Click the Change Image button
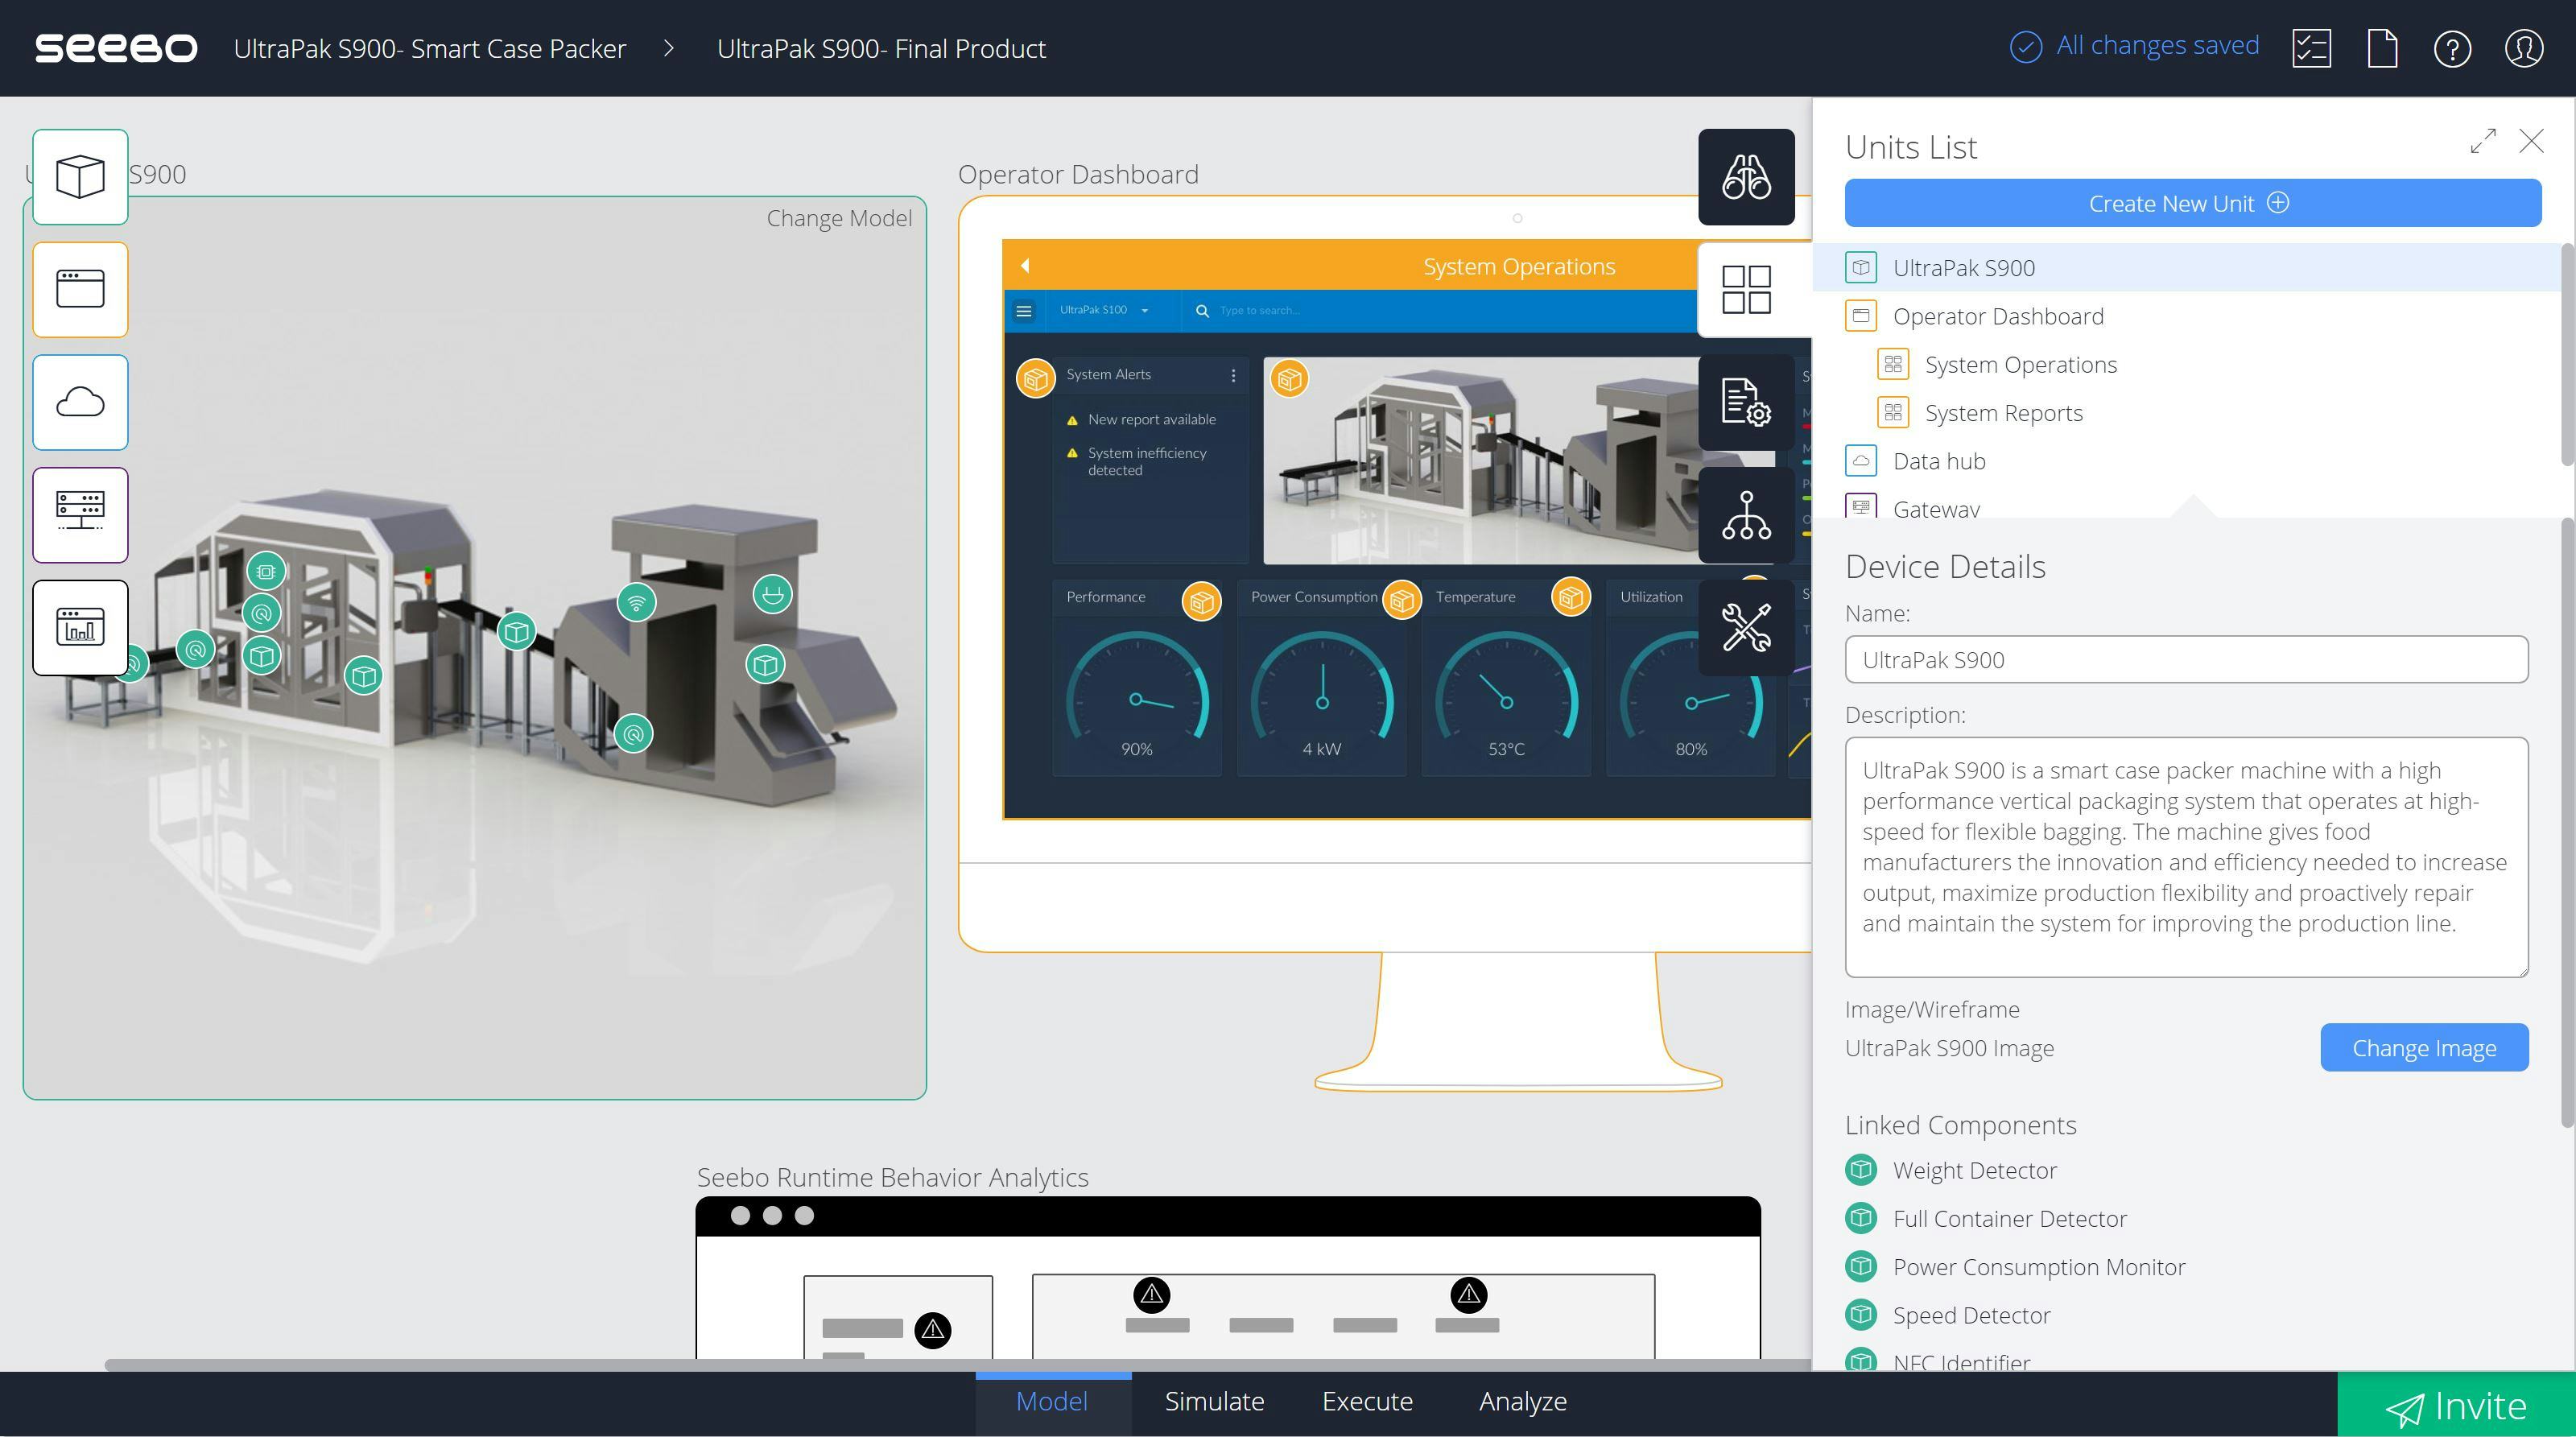This screenshot has height=1437, width=2576. pyautogui.click(x=2423, y=1047)
